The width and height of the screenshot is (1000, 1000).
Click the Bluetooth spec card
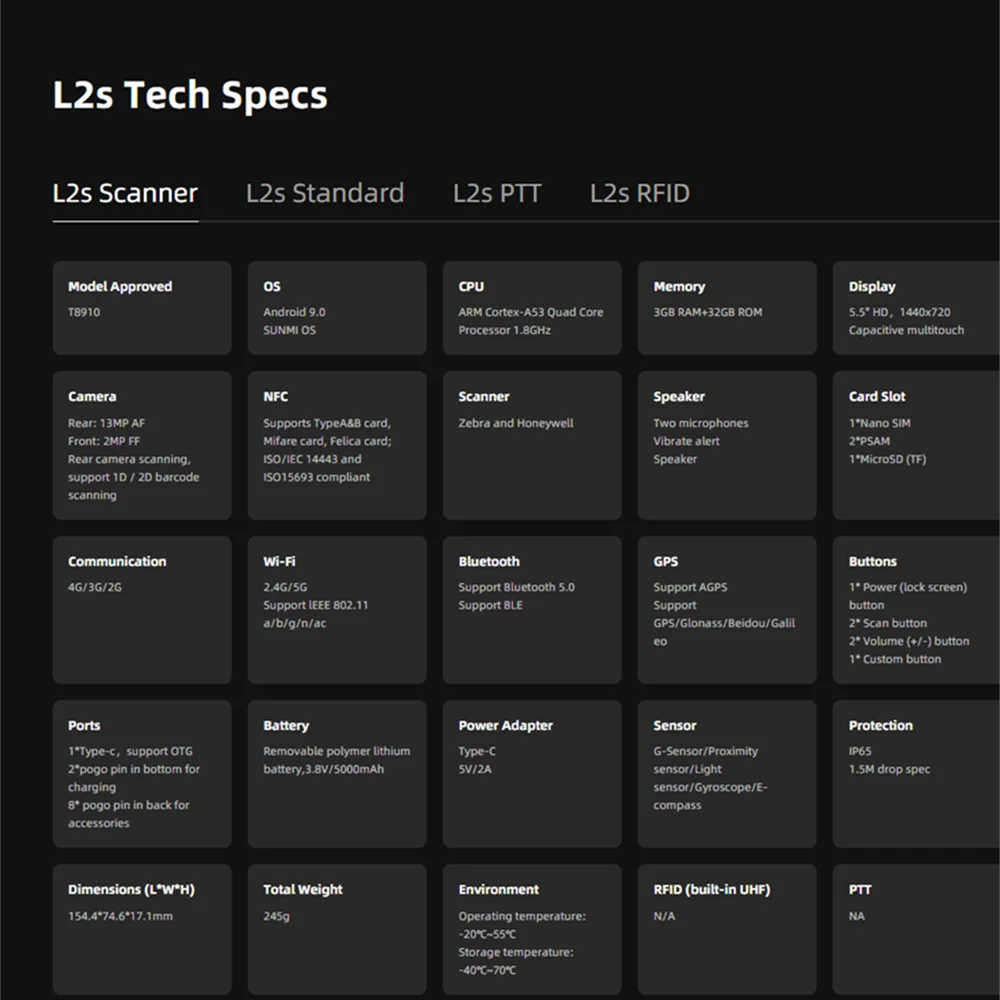click(532, 610)
